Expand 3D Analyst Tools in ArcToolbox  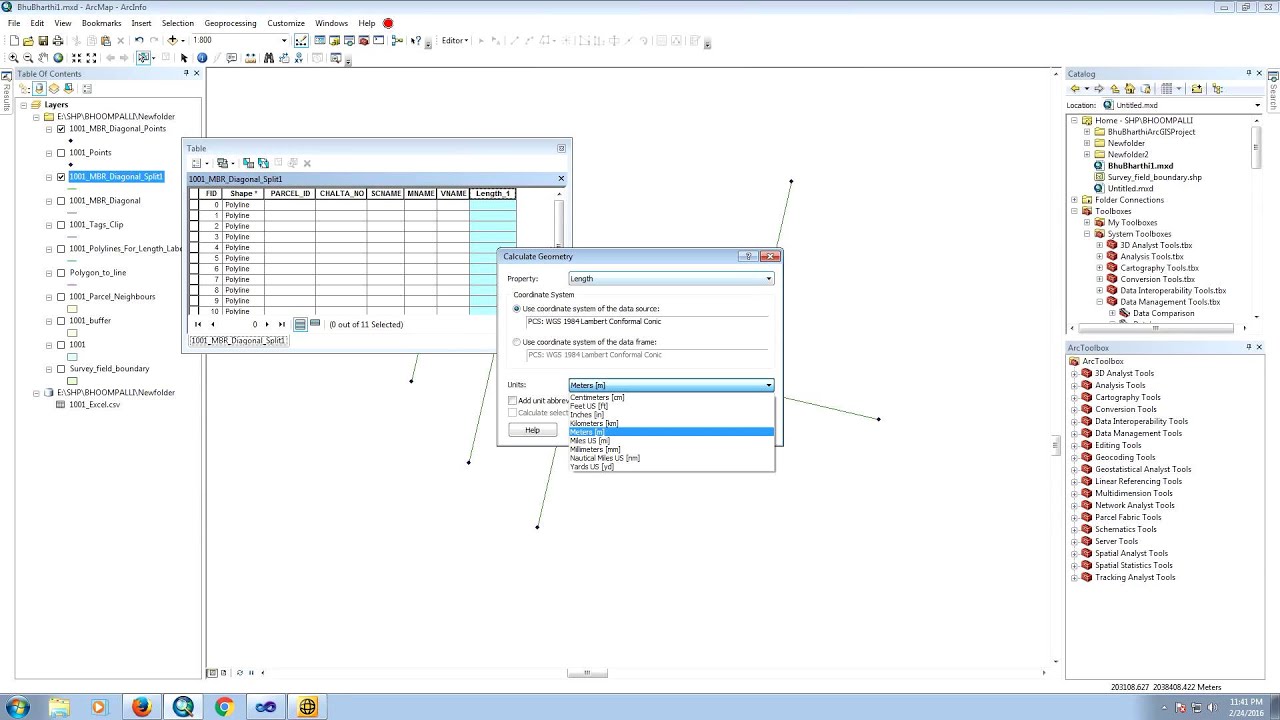[x=1075, y=373]
